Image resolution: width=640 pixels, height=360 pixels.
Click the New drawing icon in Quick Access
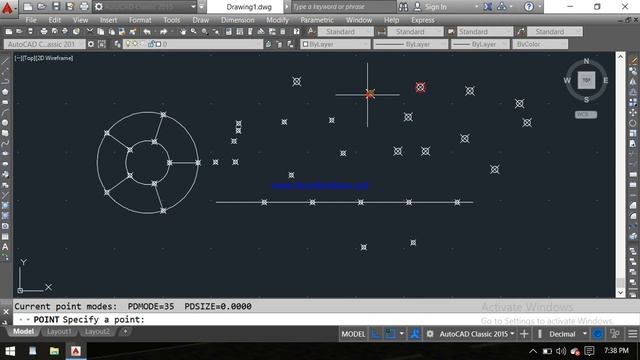(x=28, y=7)
